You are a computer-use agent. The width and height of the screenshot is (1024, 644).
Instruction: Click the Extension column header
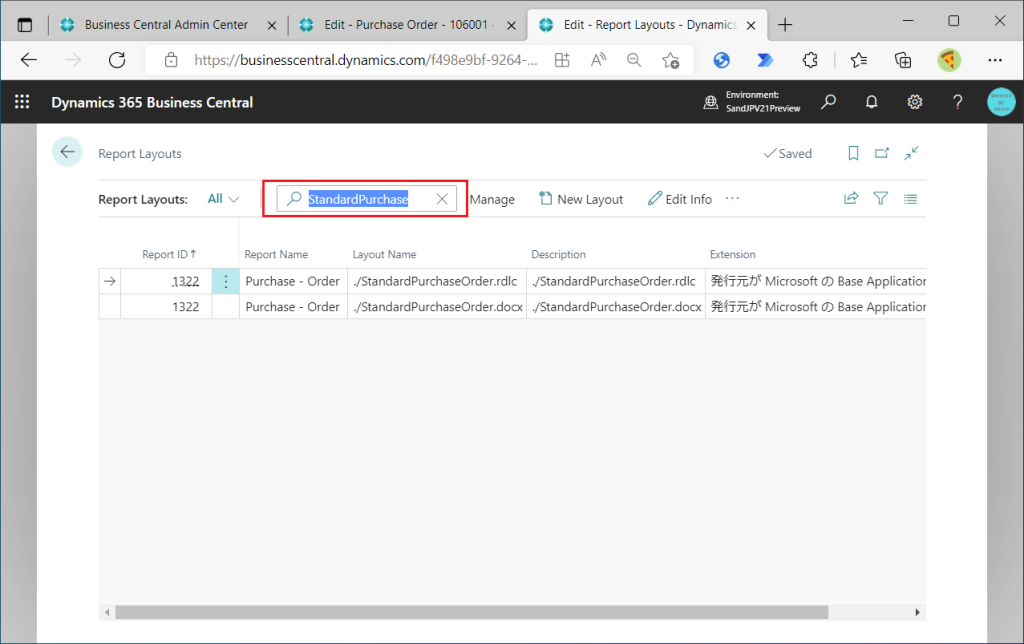[x=733, y=254]
